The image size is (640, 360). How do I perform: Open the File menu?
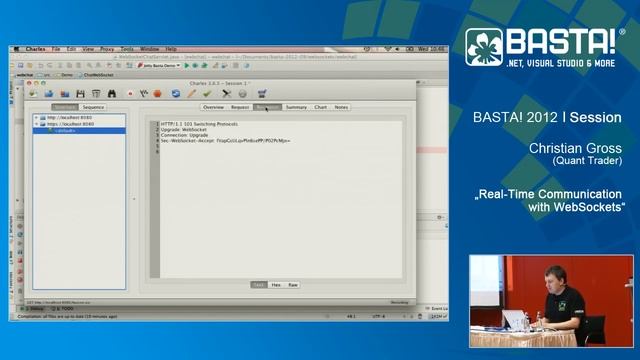[x=56, y=49]
